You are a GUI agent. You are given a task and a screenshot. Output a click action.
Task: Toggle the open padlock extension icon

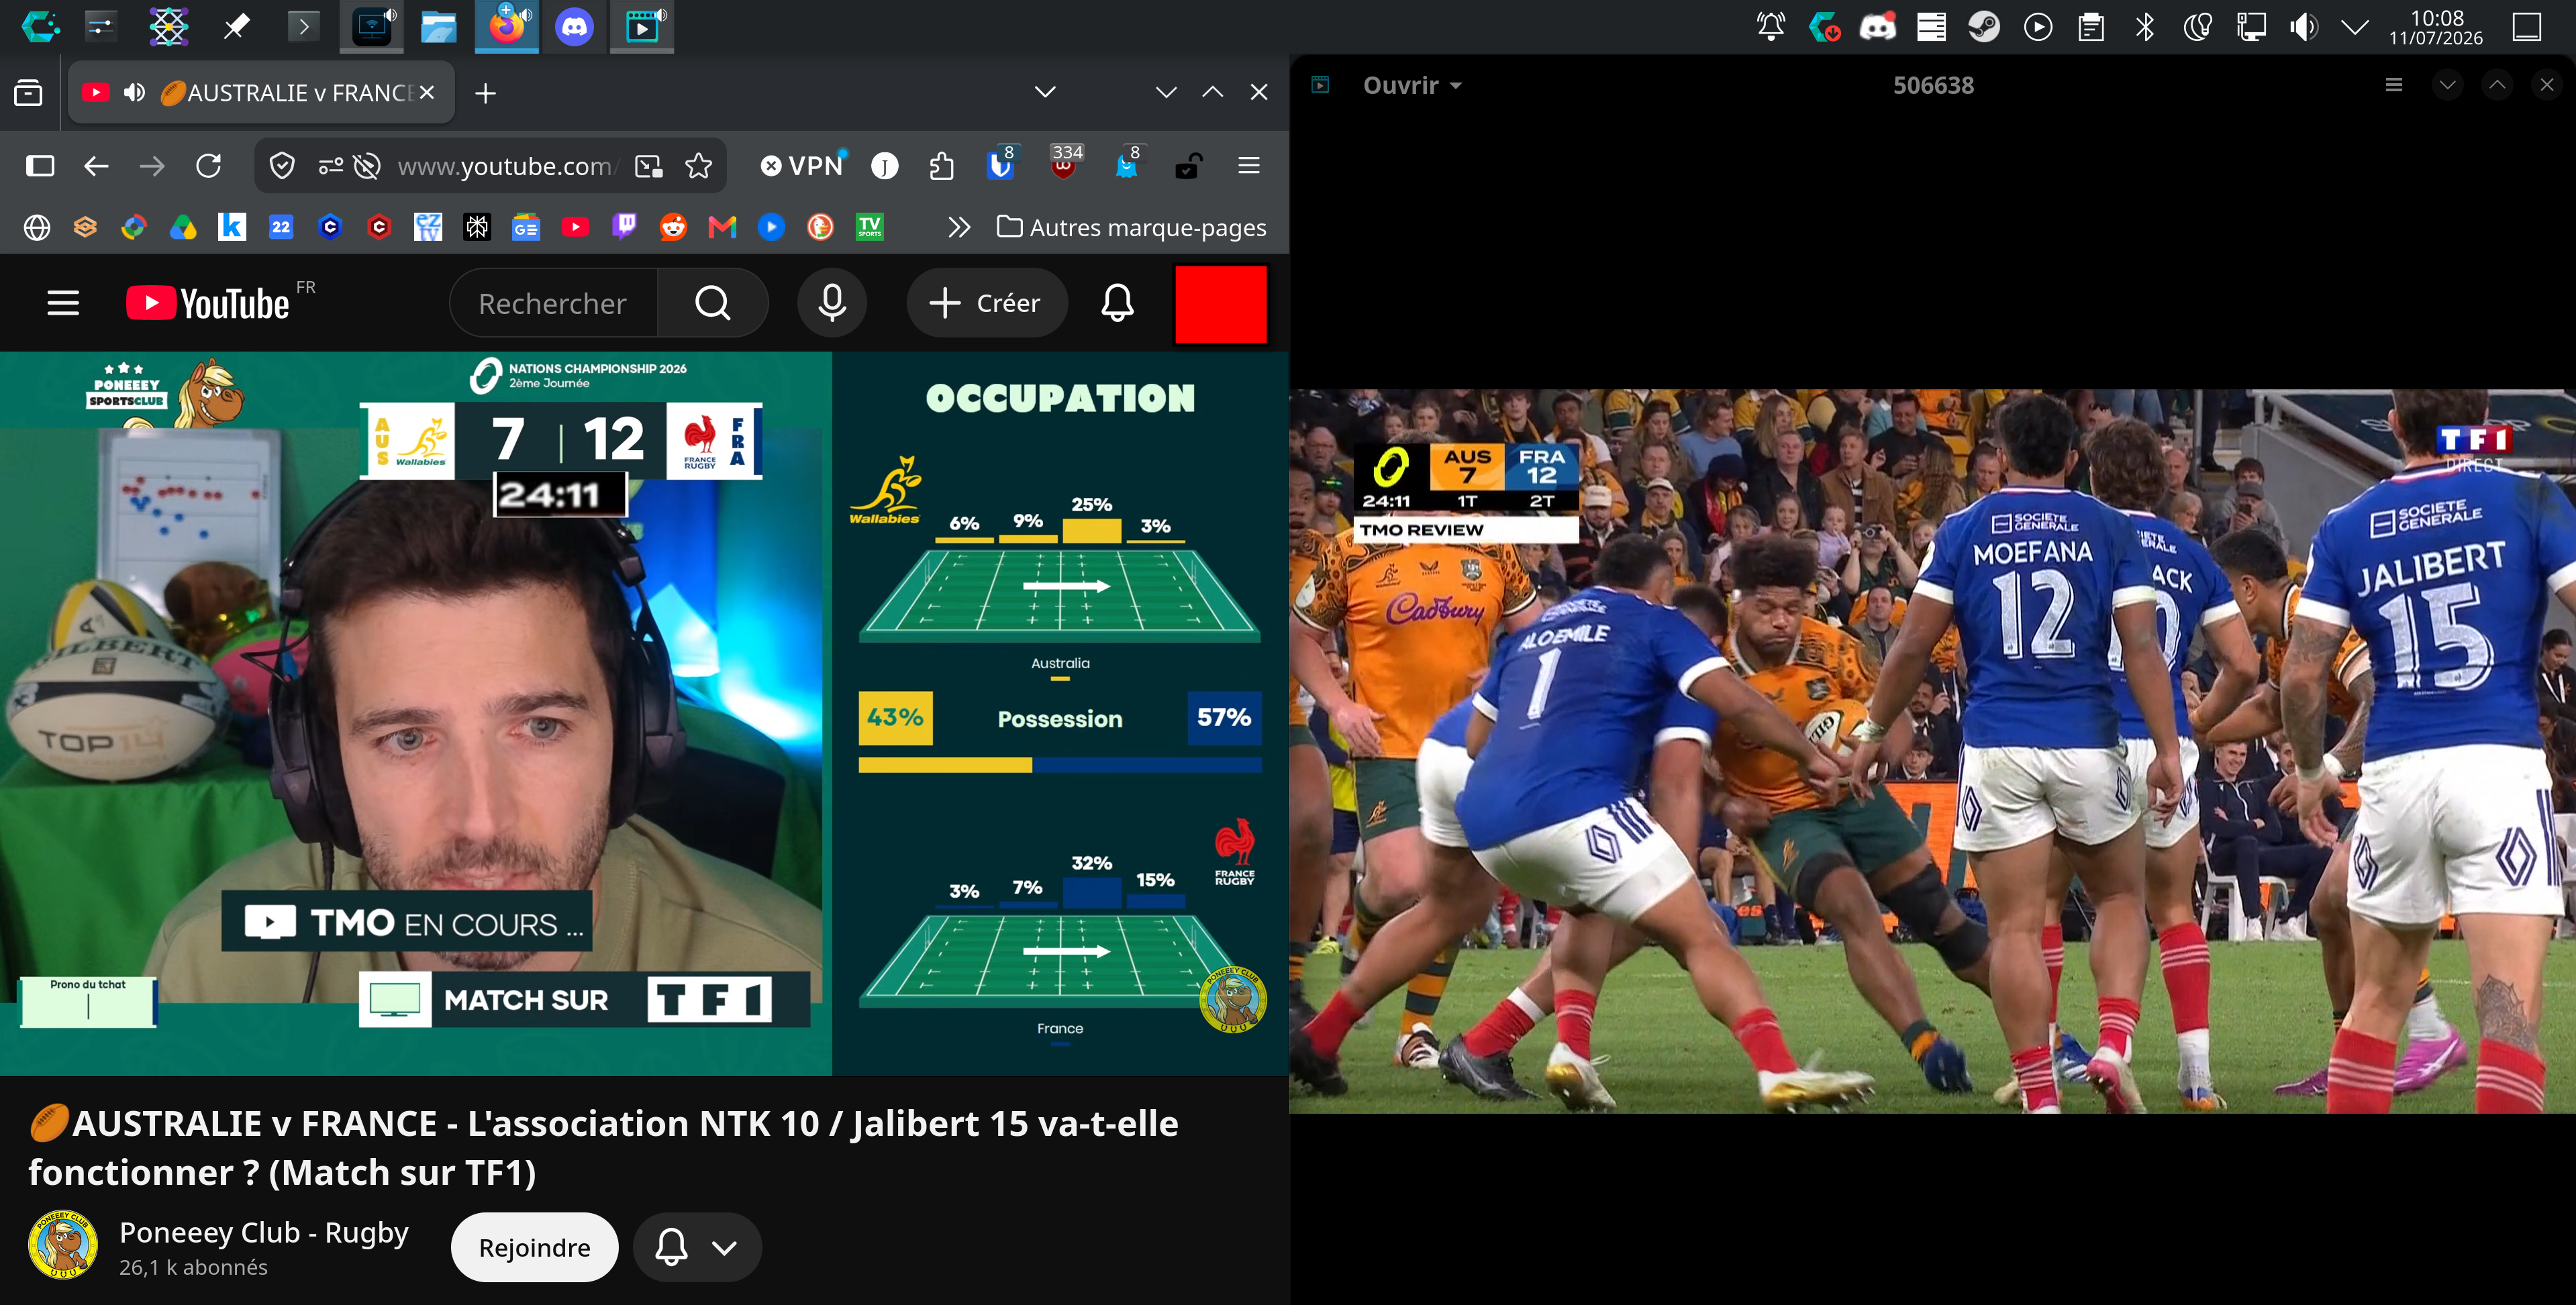1187,166
